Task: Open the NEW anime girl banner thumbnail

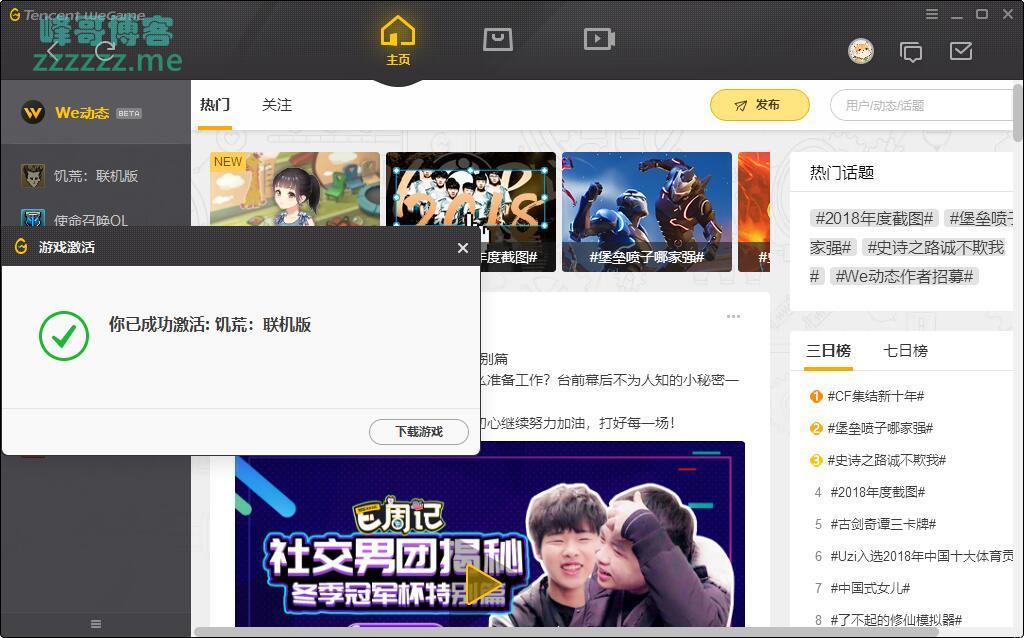Action: tap(295, 189)
